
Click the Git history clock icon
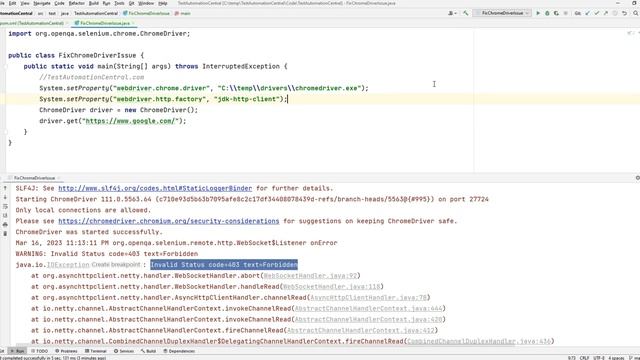point(615,13)
